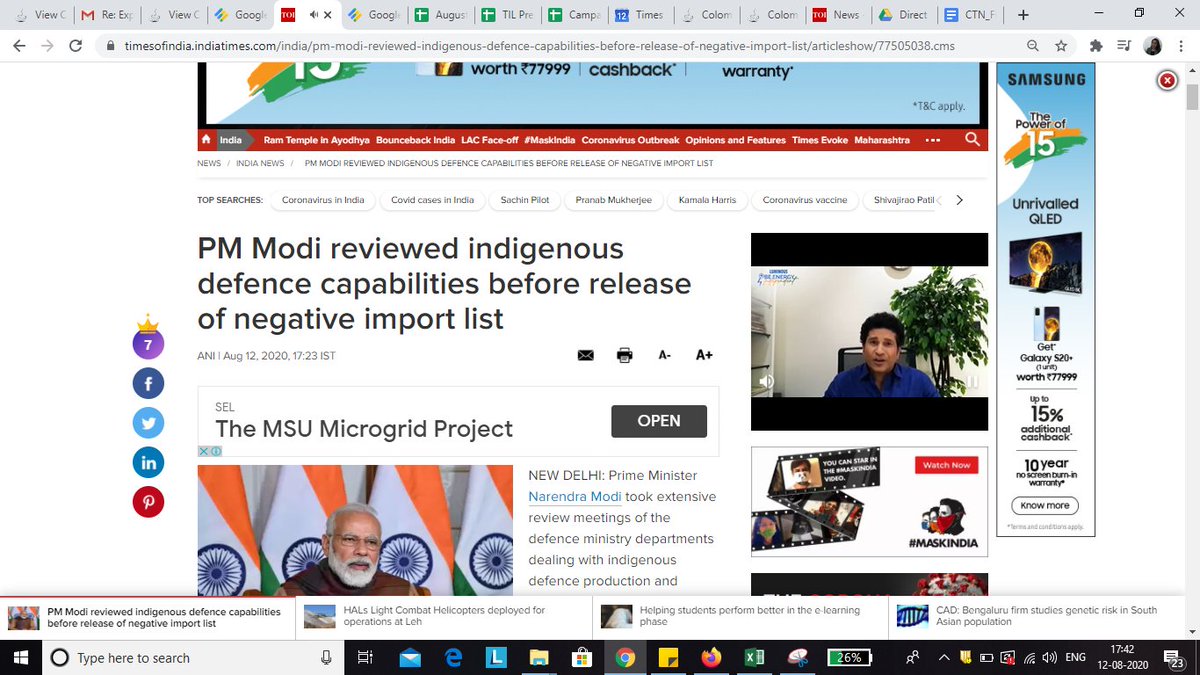The width and height of the screenshot is (1200, 675).
Task: Share article on LinkedIn
Action: click(148, 462)
